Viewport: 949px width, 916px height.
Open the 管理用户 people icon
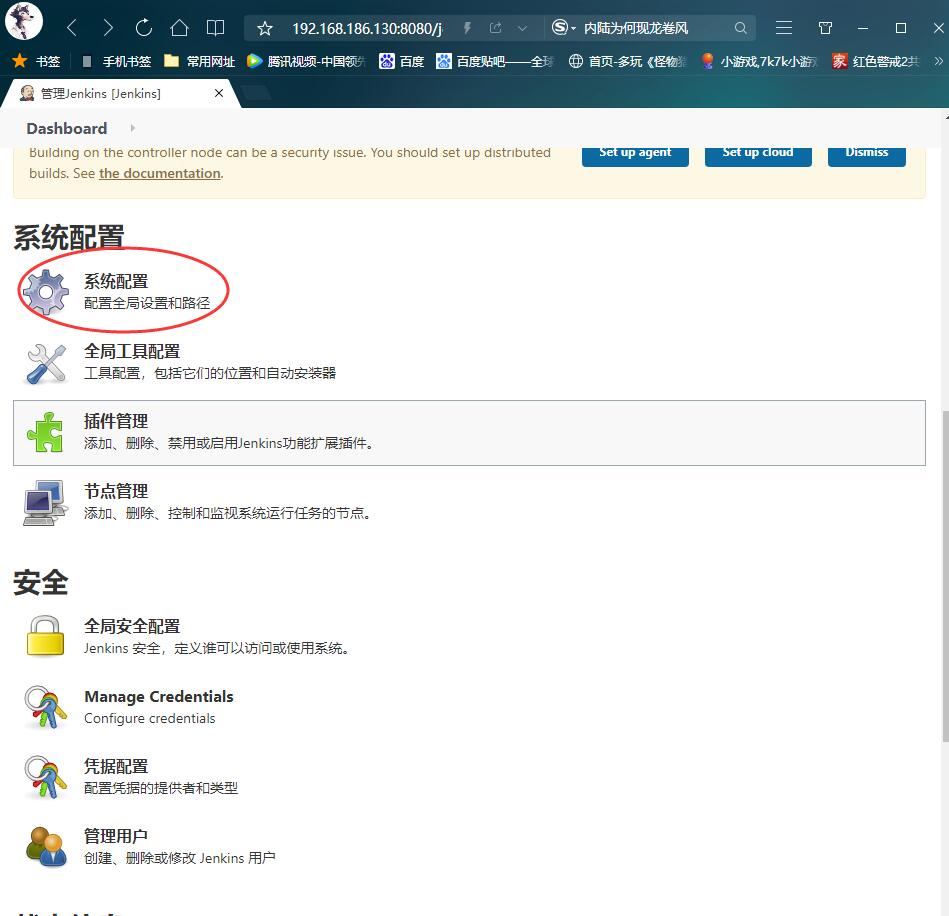pos(47,846)
